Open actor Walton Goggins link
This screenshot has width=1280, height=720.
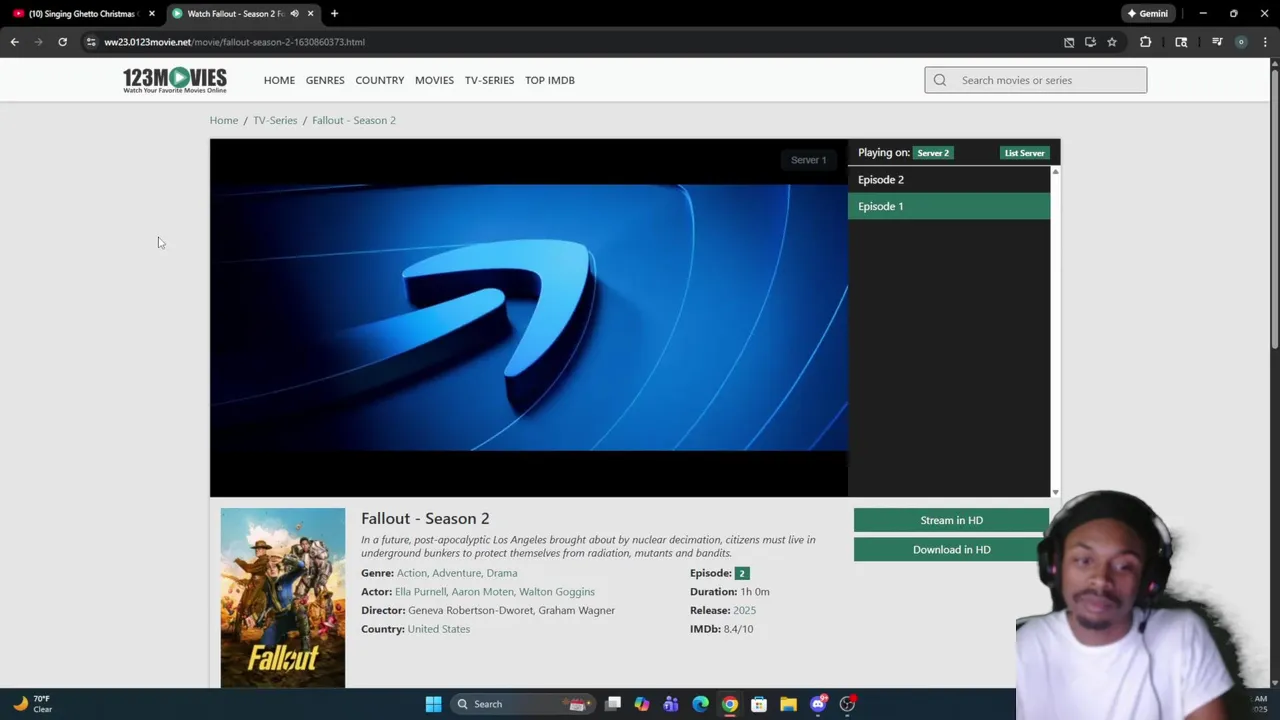557,592
